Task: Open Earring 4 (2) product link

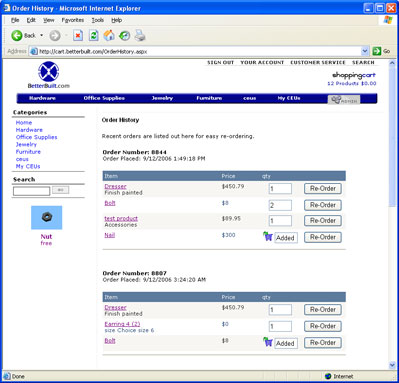Action: point(122,324)
